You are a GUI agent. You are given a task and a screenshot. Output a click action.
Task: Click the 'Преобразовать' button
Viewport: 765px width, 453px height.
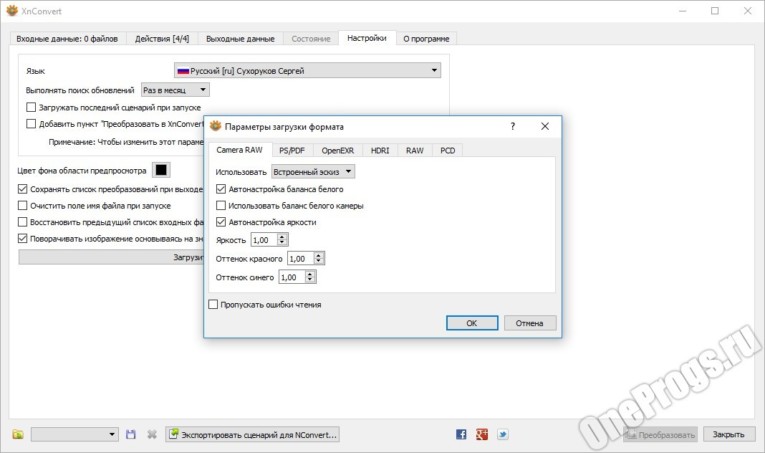pyautogui.click(x=660, y=434)
